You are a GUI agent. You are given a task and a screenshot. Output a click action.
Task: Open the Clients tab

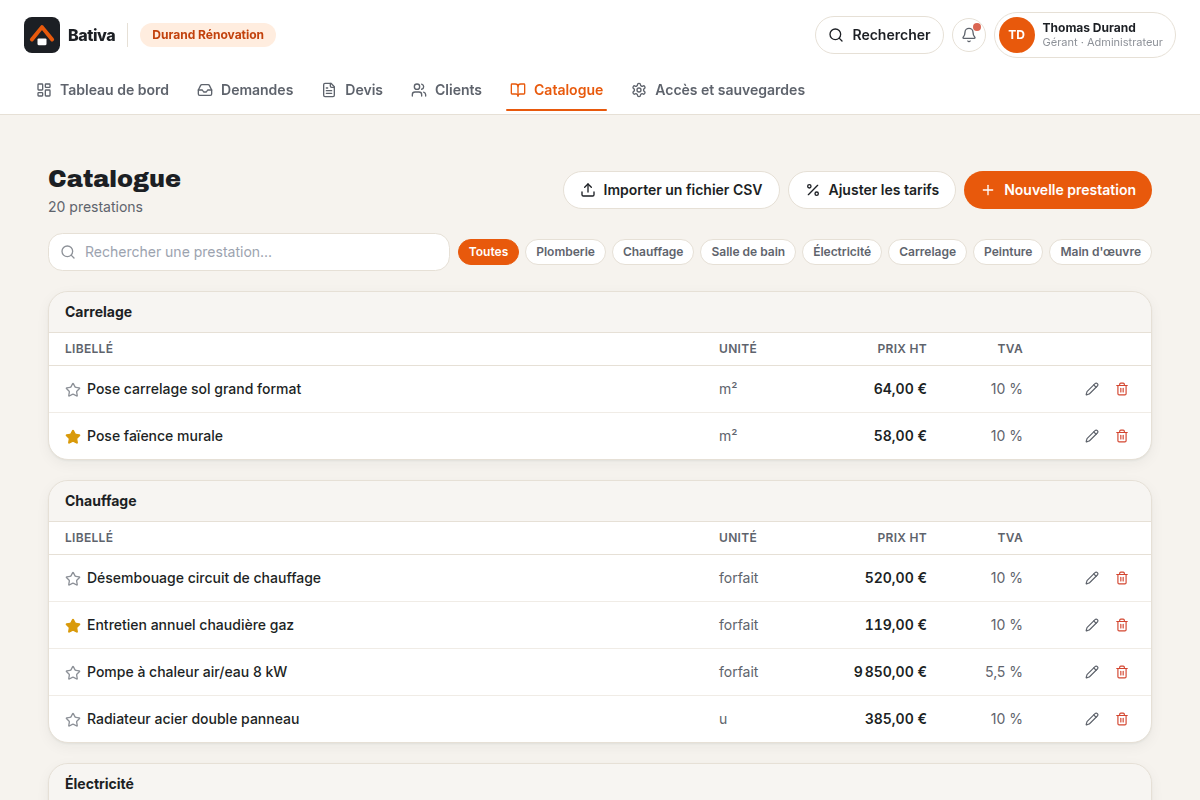click(447, 90)
